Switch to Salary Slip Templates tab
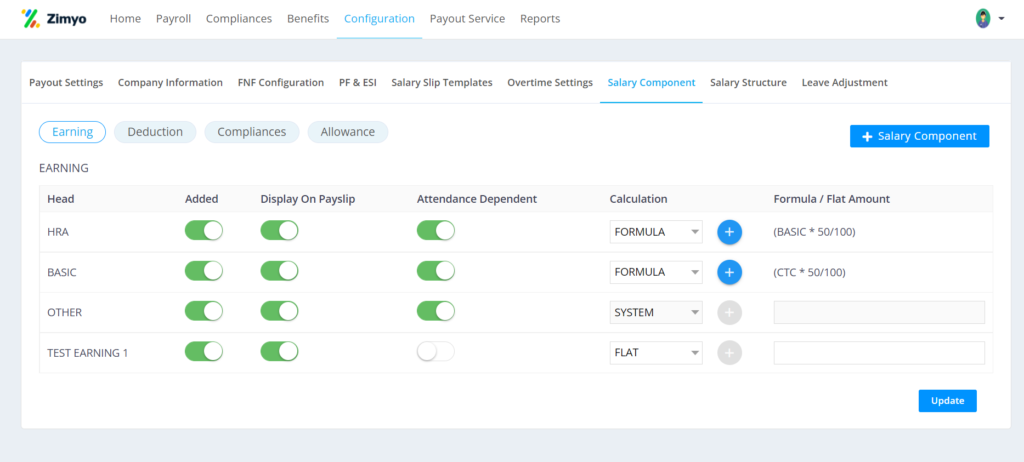Screen dimensions: 1024x462 442,83
